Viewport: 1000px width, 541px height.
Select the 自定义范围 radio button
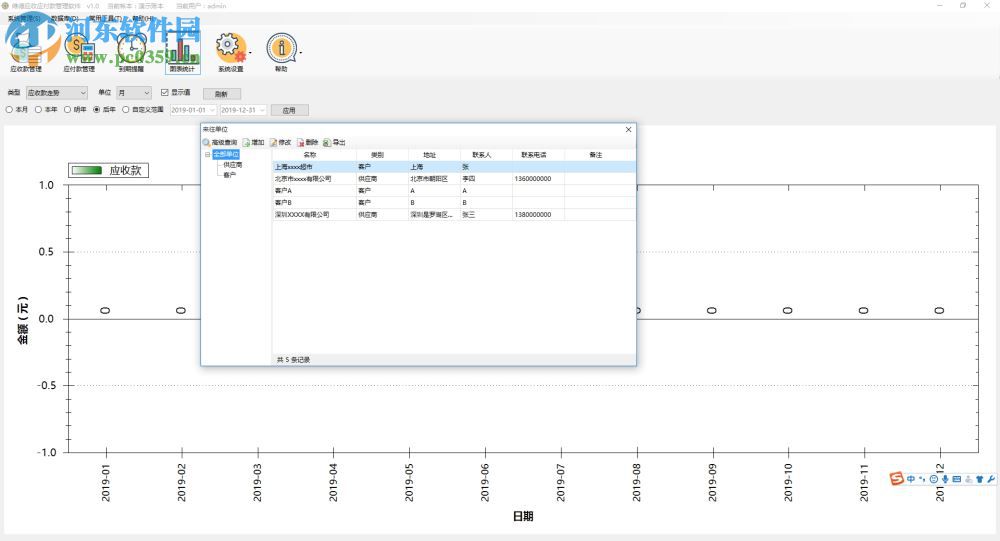(x=125, y=110)
